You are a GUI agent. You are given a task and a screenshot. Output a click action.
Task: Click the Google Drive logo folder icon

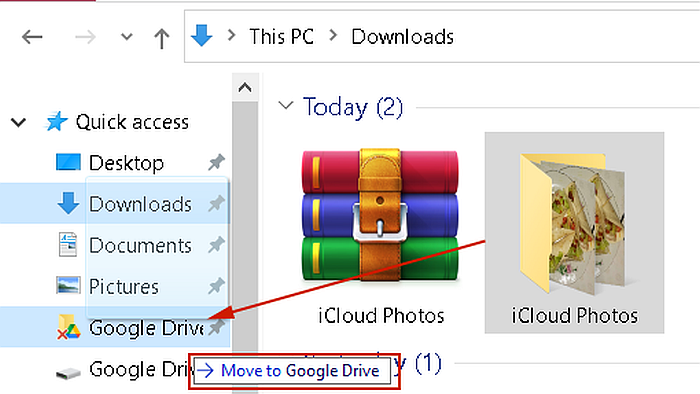tap(68, 327)
